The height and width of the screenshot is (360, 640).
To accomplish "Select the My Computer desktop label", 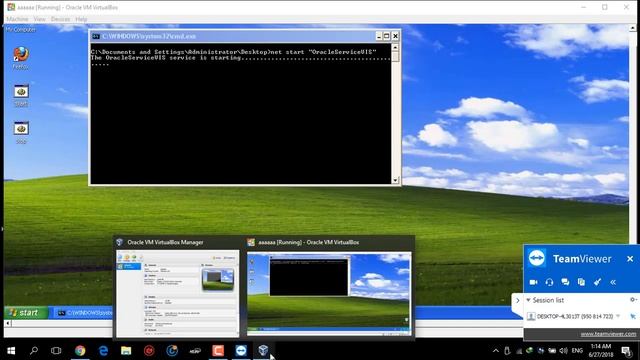I will 21,30.
